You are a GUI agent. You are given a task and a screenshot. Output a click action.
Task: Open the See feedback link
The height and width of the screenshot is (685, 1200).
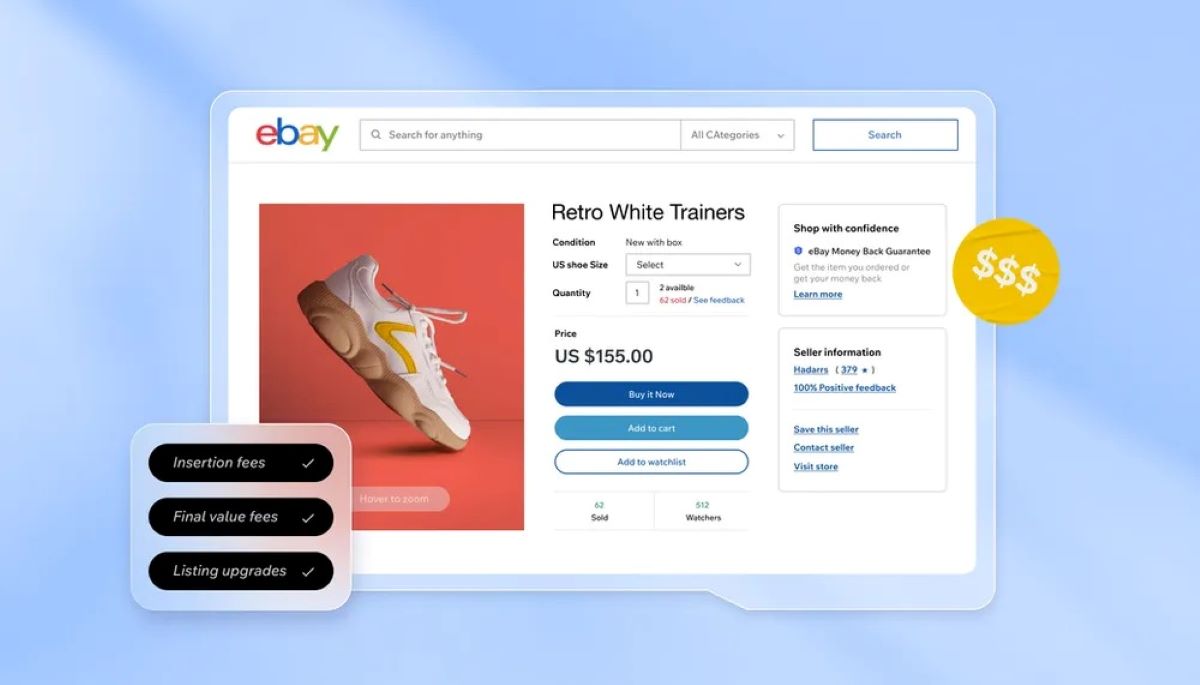pyautogui.click(x=719, y=300)
